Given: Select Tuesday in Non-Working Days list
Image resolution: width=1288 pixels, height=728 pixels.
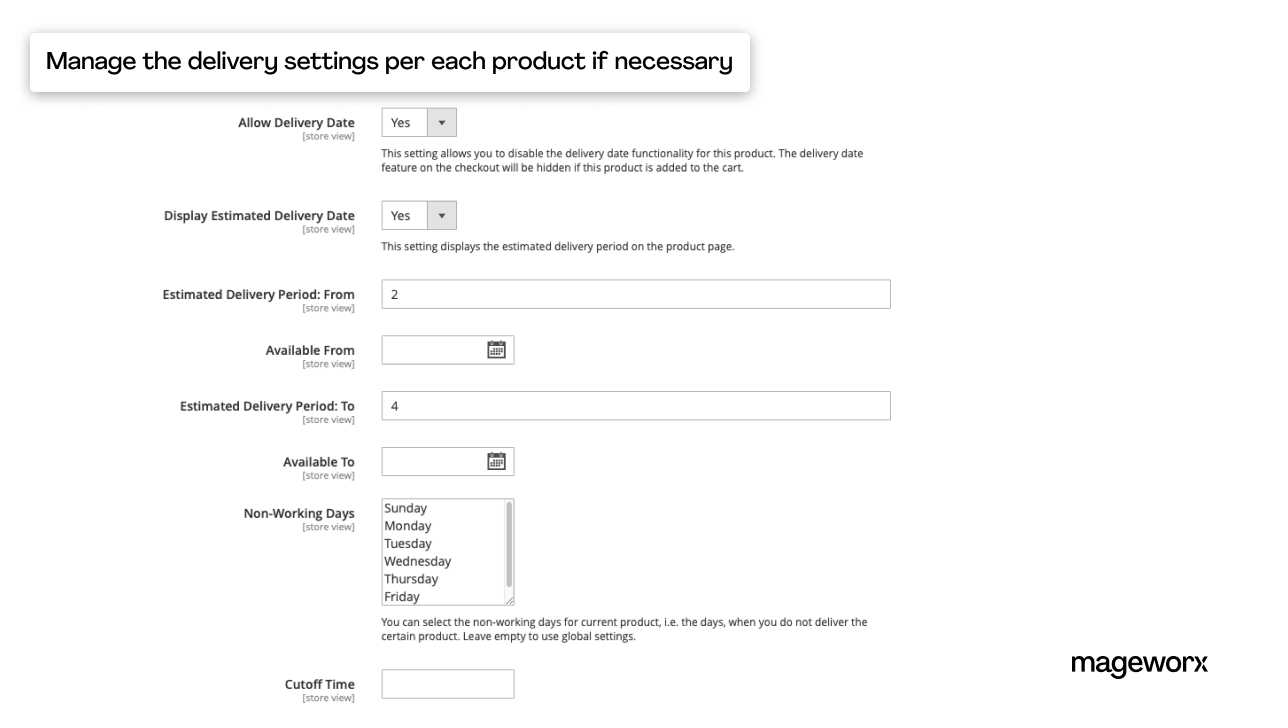Looking at the screenshot, I should point(408,544).
